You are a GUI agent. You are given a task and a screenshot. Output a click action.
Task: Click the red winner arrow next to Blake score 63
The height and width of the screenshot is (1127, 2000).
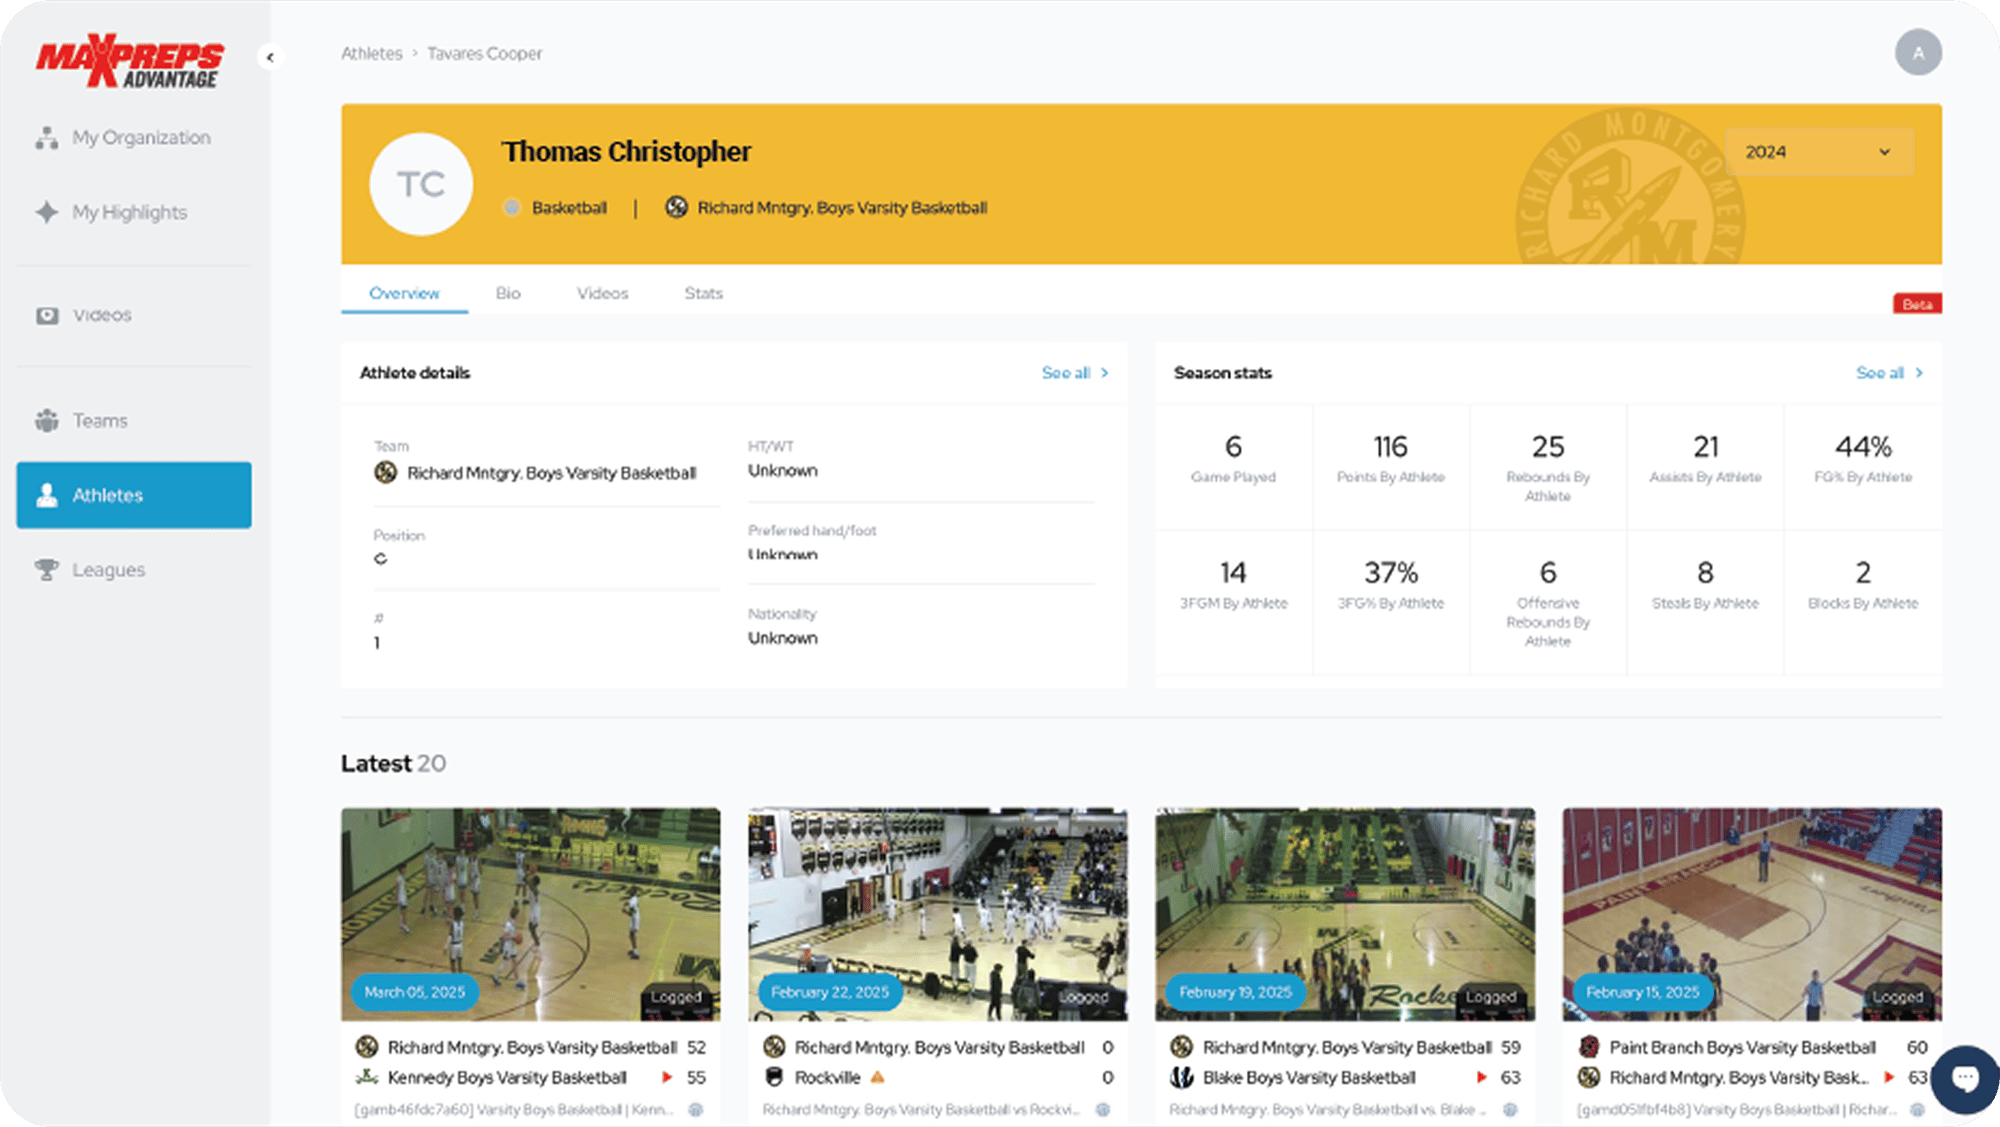tap(1482, 1077)
